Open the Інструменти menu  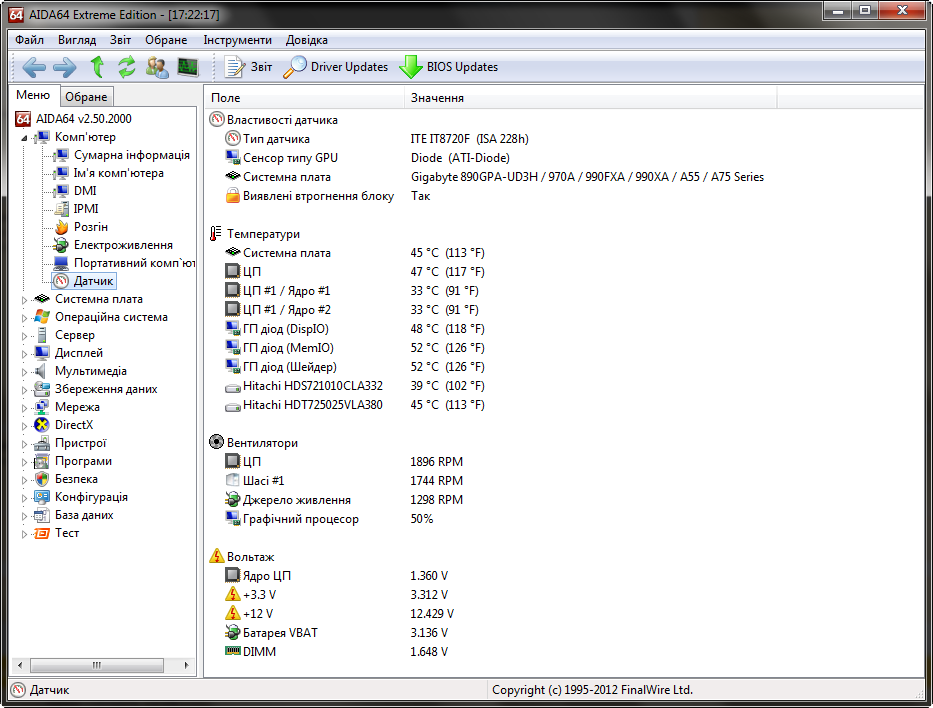pos(237,40)
